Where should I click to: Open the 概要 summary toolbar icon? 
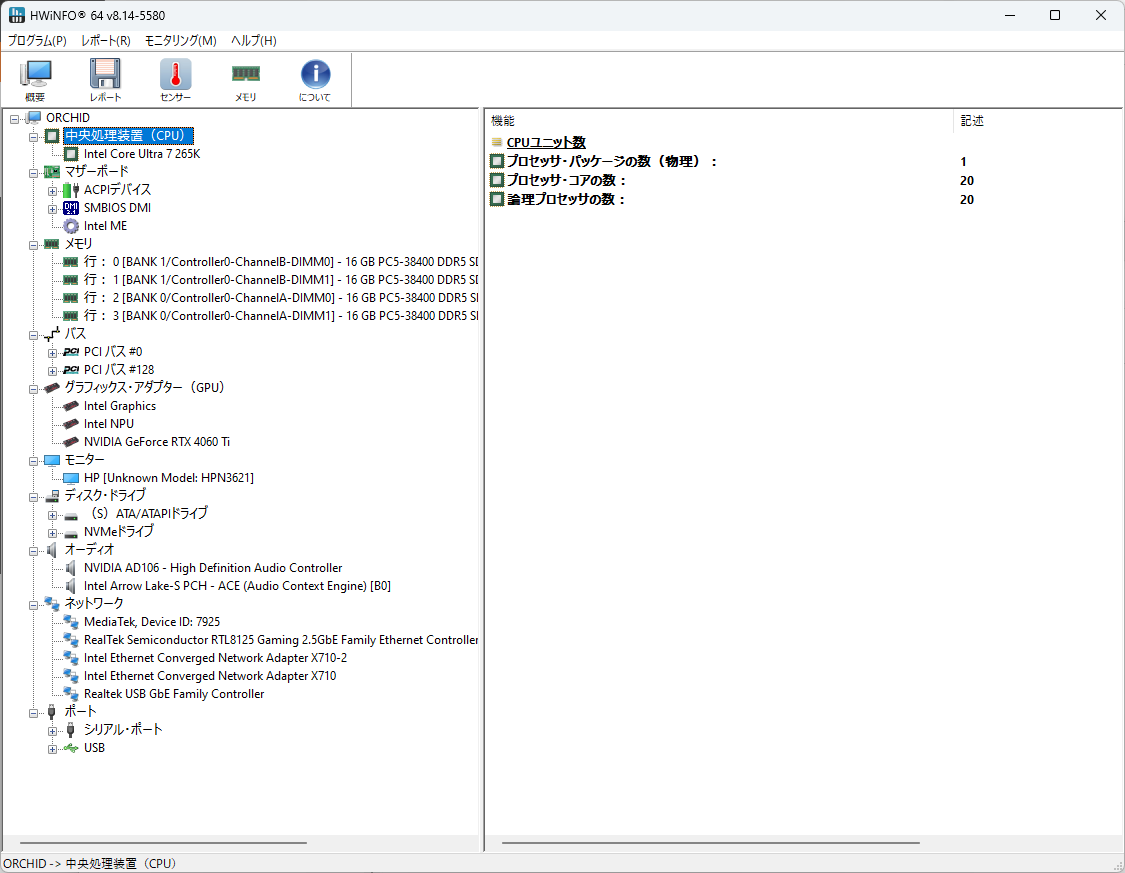[35, 80]
